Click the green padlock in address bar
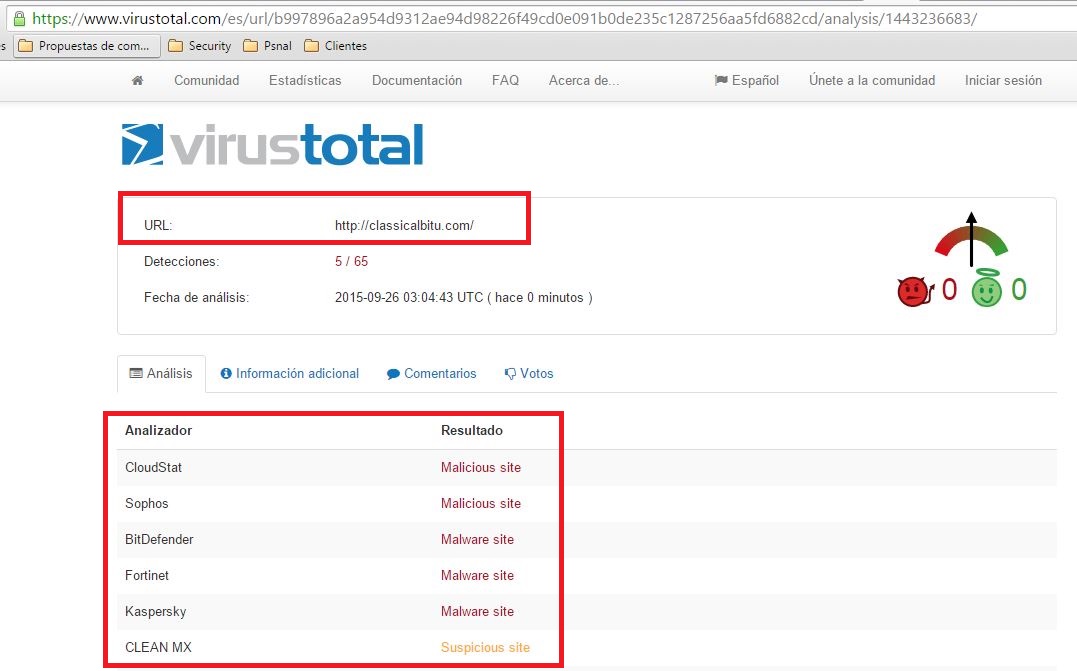 click(x=19, y=19)
